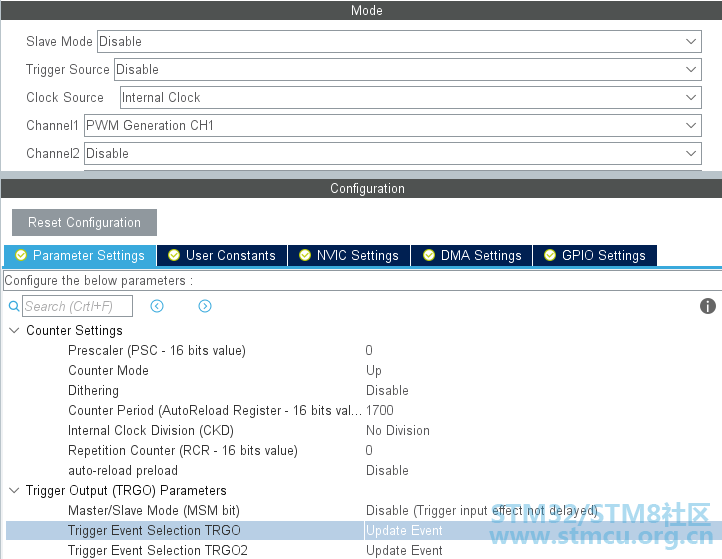
Task: Select the Counter Period value 1700
Action: point(380,411)
